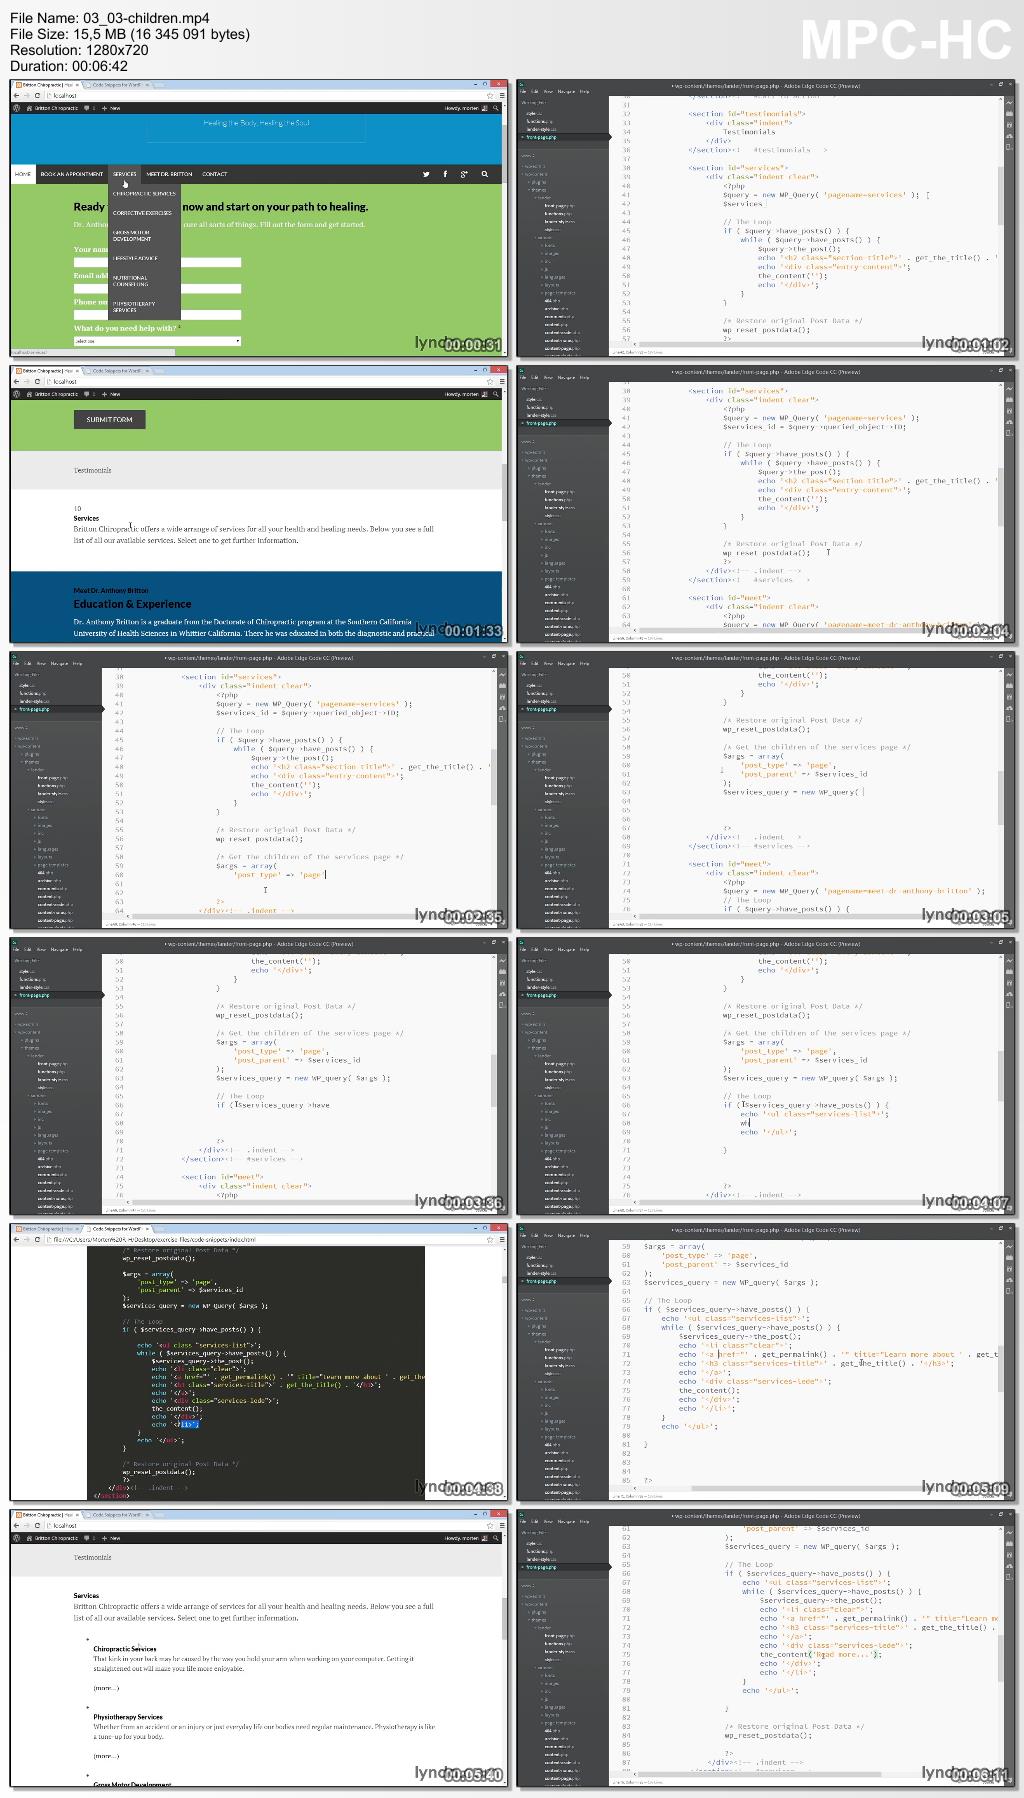Open the View menu in the 00:01:02 thumbnail
Viewport: 1024px width, 1798px height.
(x=548, y=91)
